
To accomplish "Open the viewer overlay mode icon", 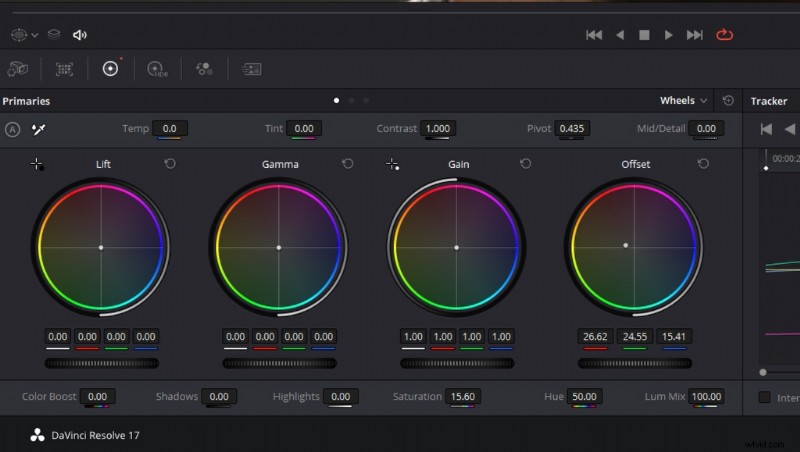I will [x=19, y=35].
